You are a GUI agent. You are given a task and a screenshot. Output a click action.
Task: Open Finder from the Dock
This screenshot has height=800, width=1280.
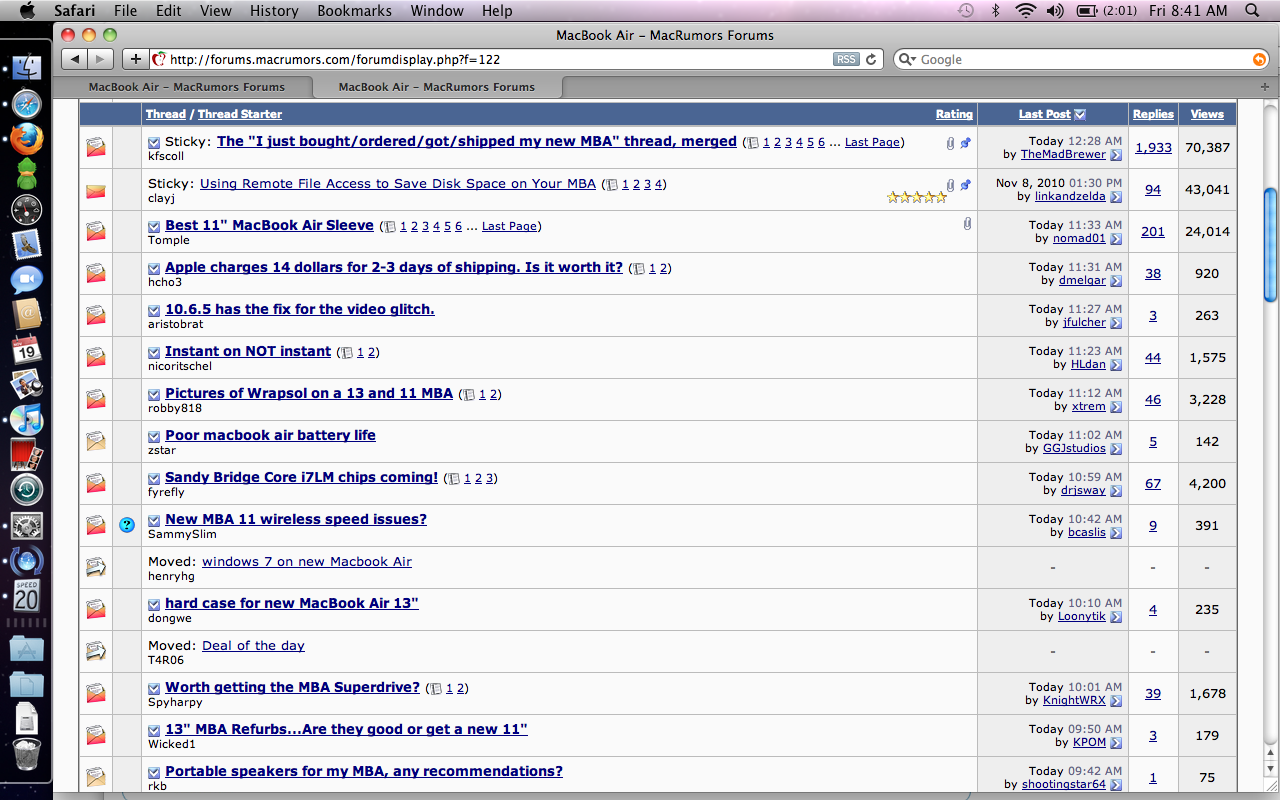coord(27,67)
